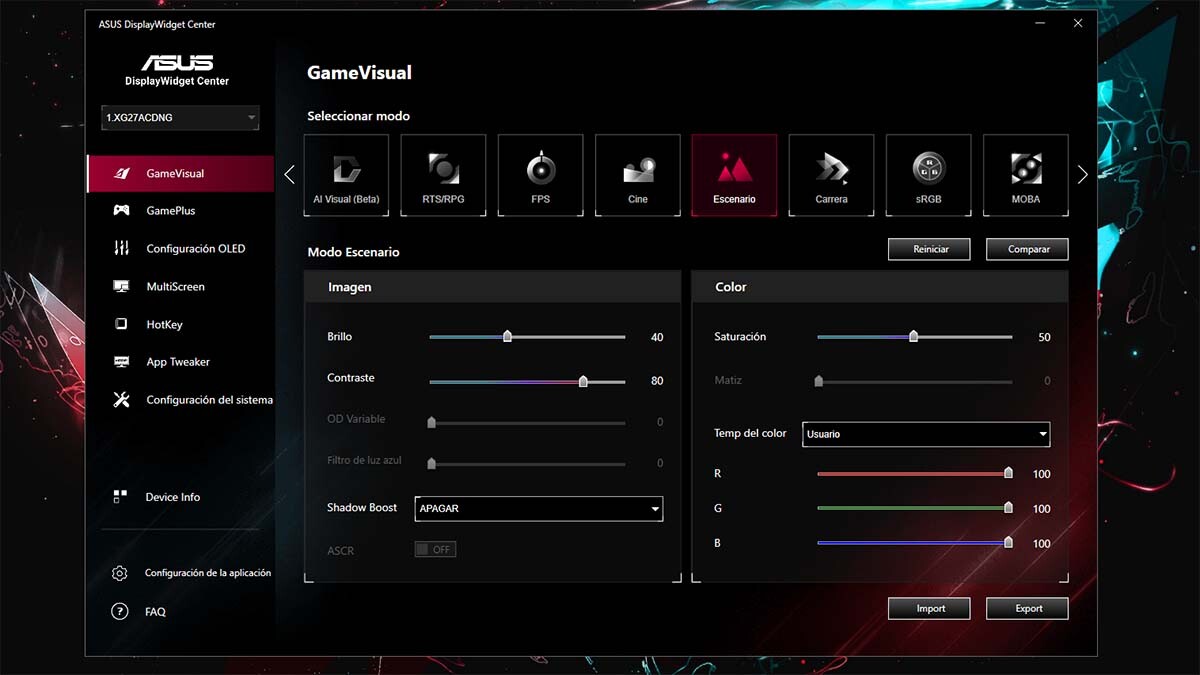
Task: Open Configuración de la aplicación
Action: tap(208, 573)
